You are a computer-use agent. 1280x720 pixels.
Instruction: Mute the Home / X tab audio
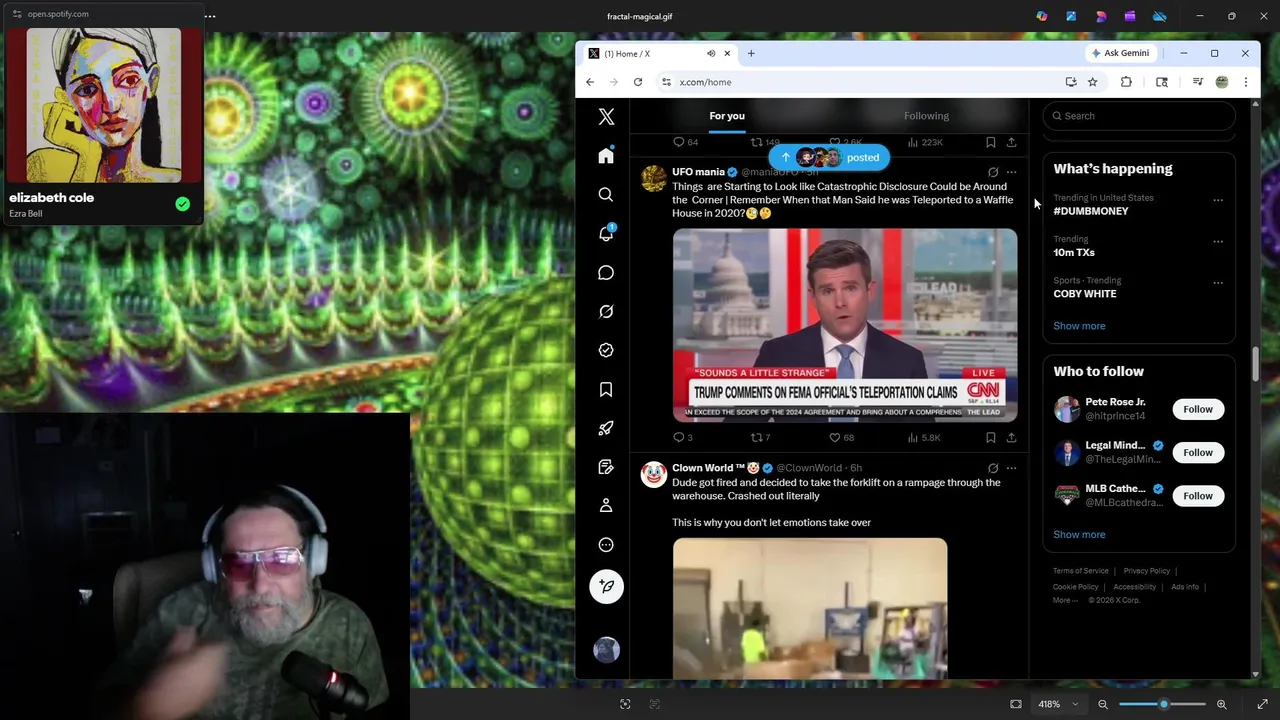pos(711,53)
